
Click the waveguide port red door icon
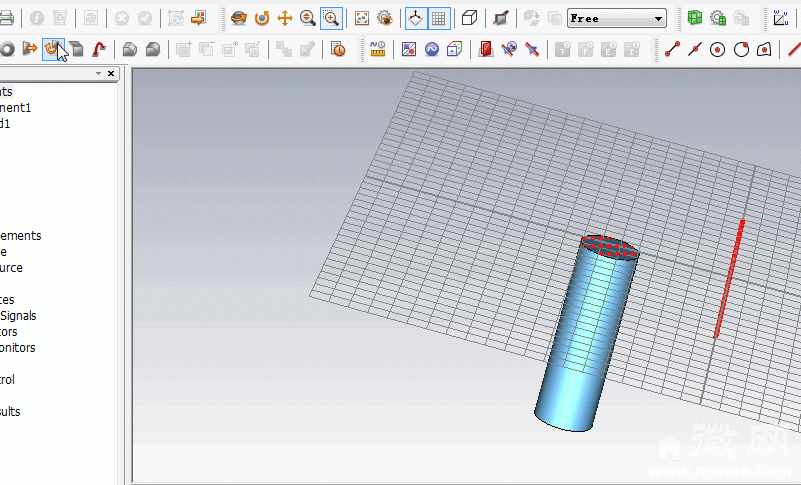pyautogui.click(x=485, y=50)
